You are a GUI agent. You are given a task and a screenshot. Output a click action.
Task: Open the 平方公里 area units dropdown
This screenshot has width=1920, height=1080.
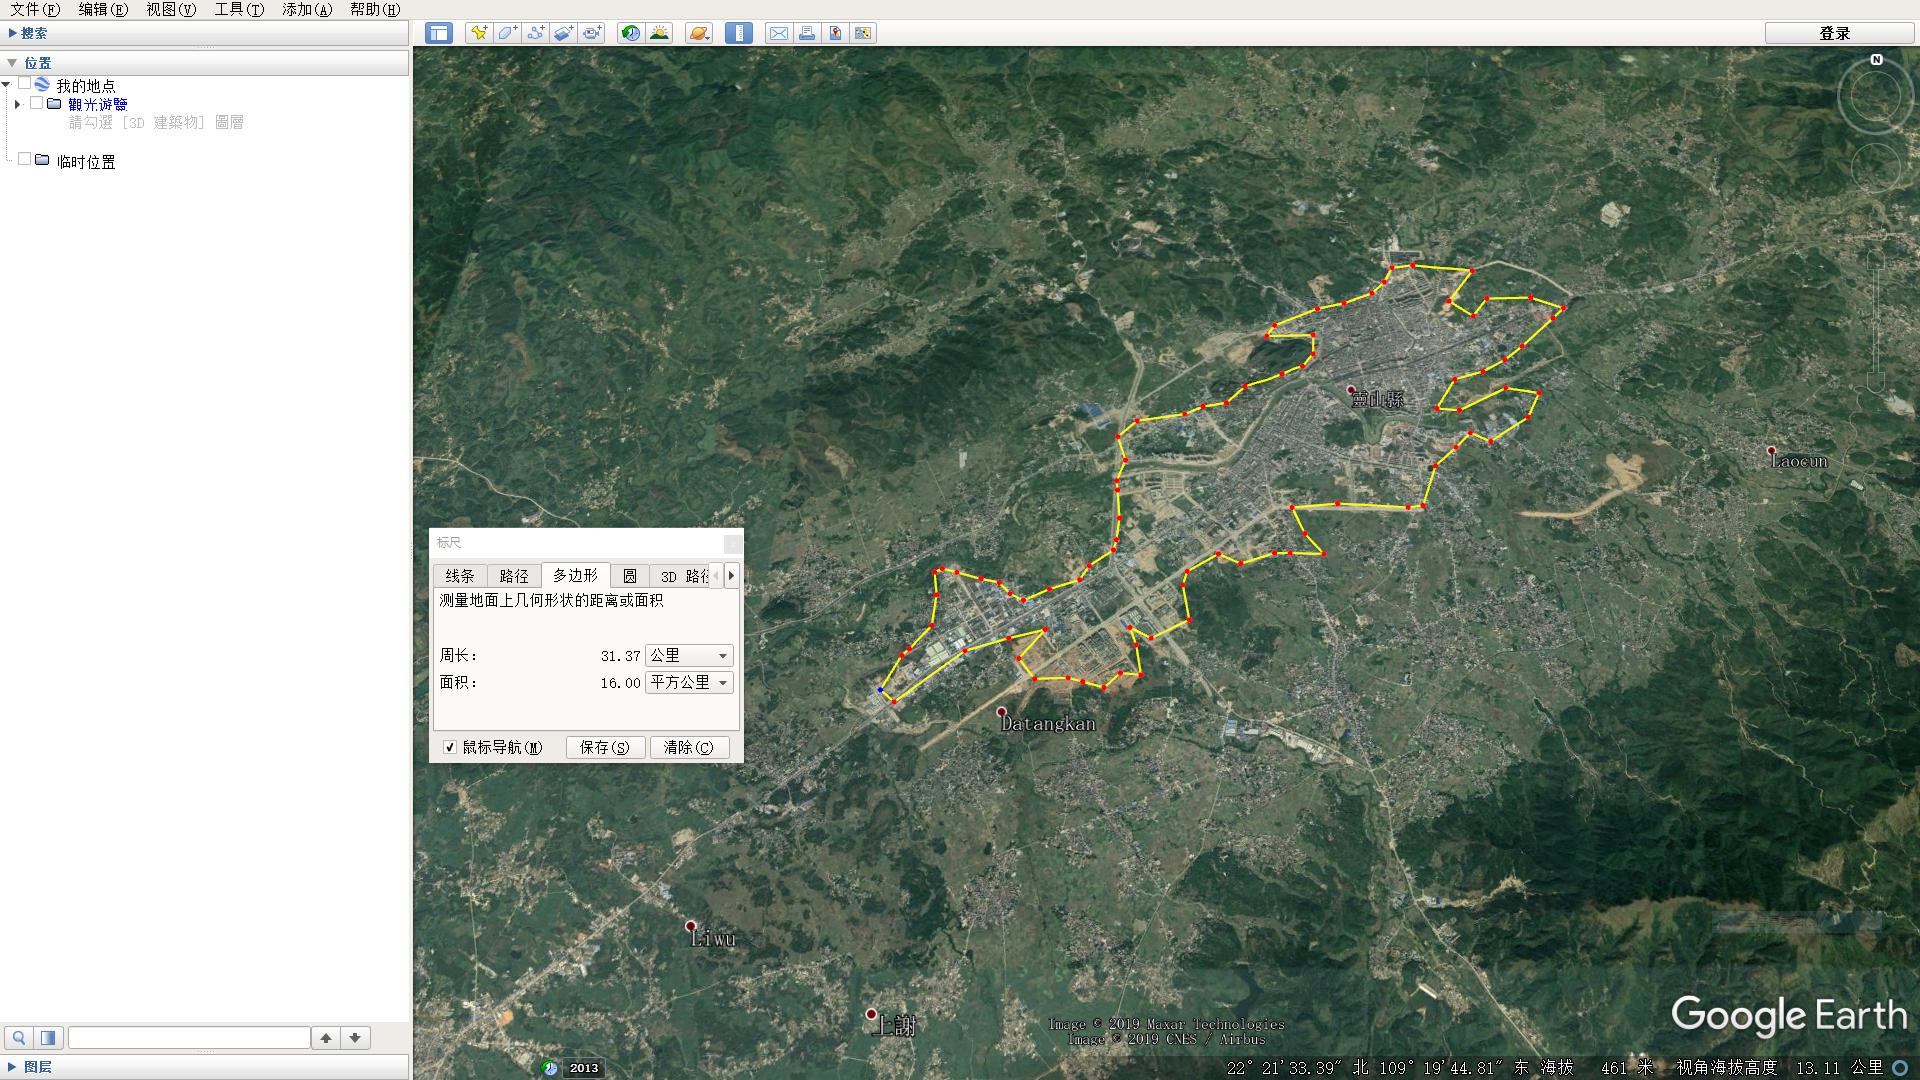pyautogui.click(x=689, y=682)
